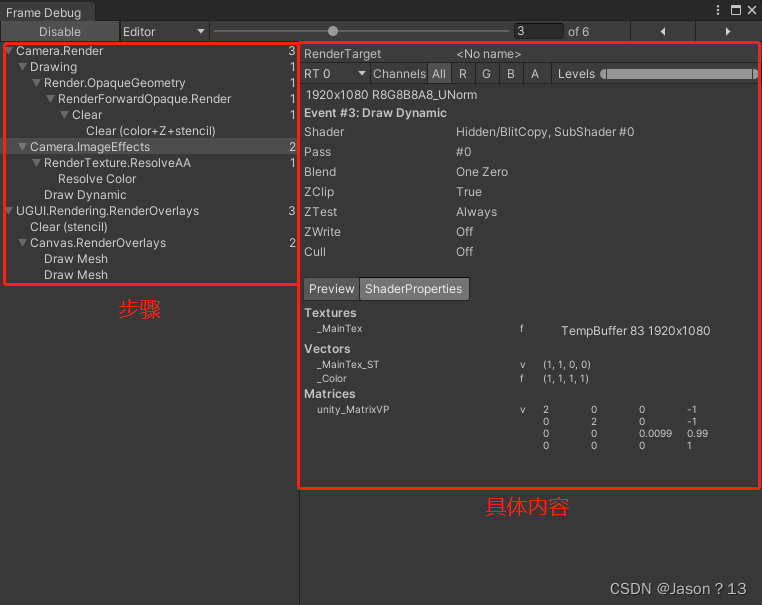
Task: Click the Levels range slider
Action: tap(679, 74)
